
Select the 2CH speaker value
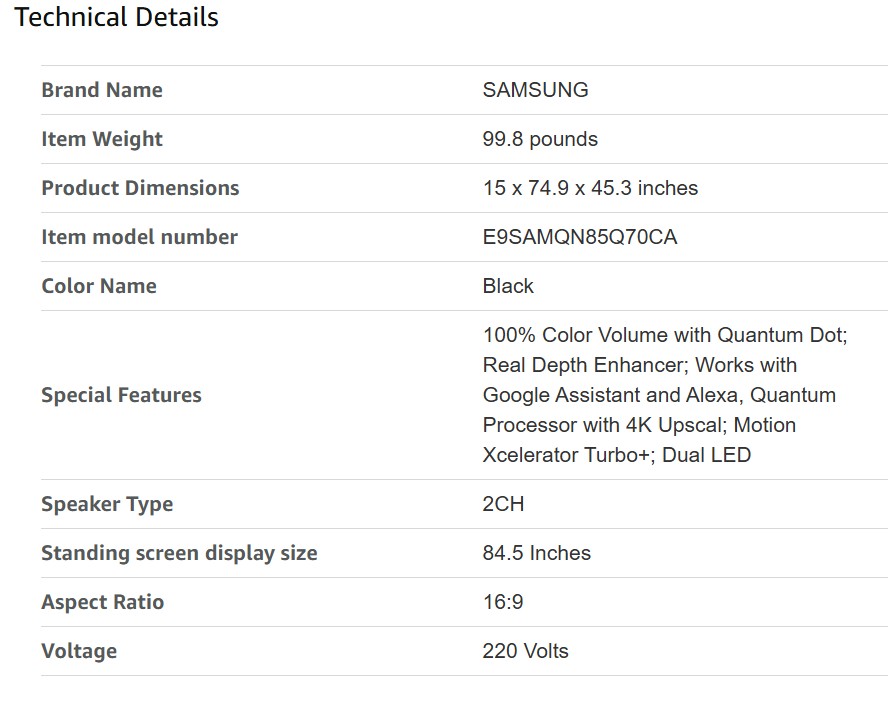pyautogui.click(x=503, y=504)
